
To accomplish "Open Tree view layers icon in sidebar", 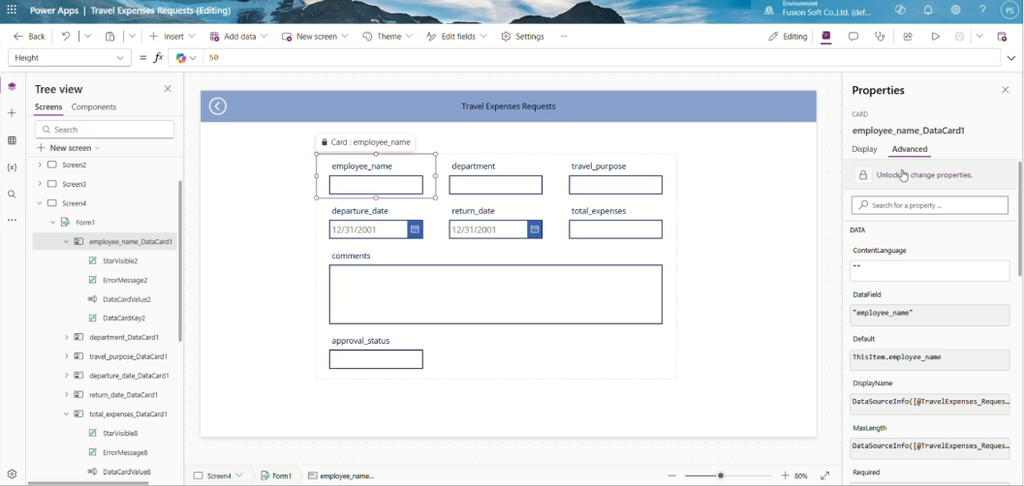I will [x=12, y=86].
